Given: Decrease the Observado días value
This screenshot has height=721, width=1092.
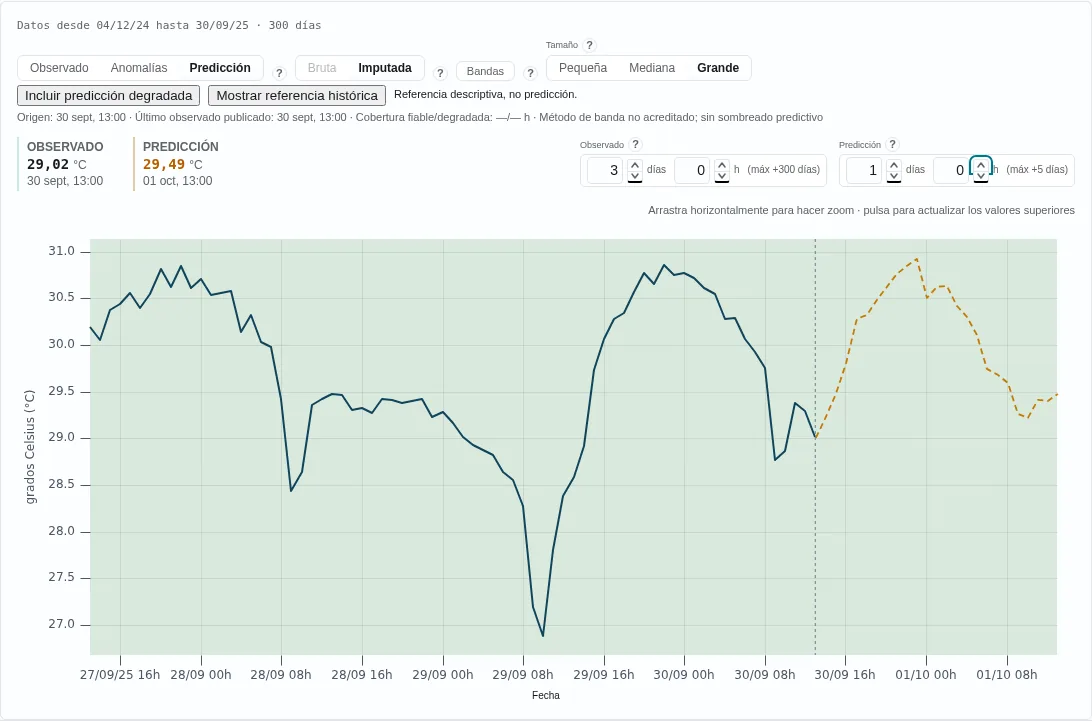Looking at the screenshot, I should [x=634, y=176].
